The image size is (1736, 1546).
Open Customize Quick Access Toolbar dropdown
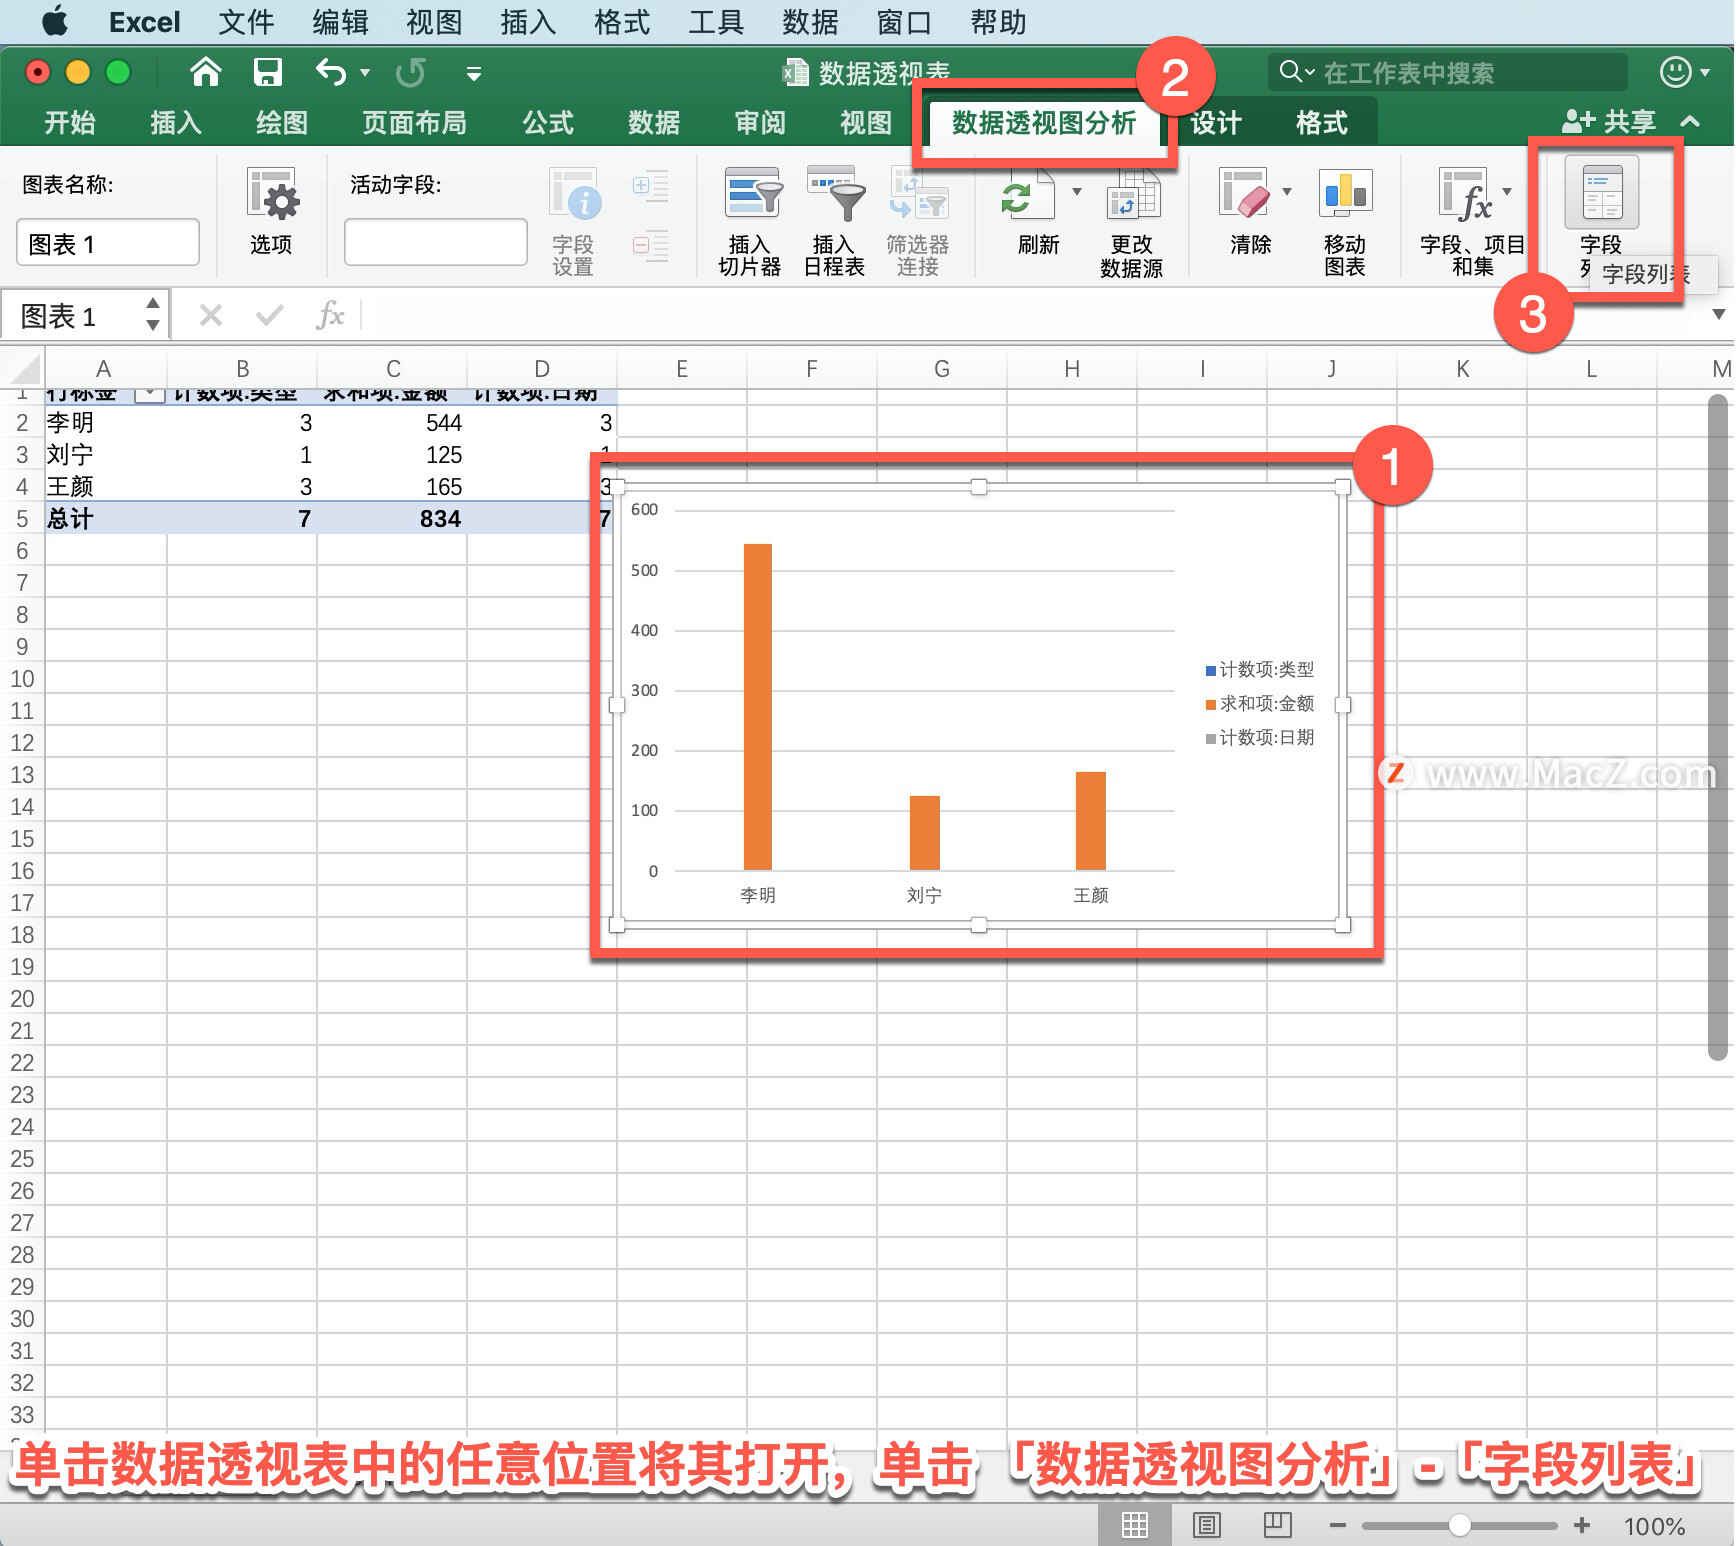click(474, 73)
